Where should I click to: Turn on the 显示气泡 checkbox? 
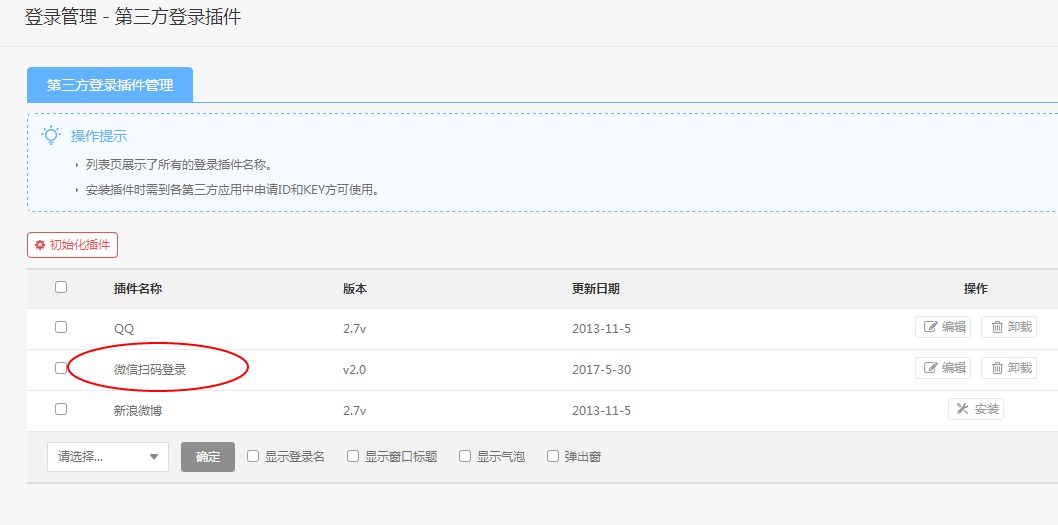(x=465, y=456)
